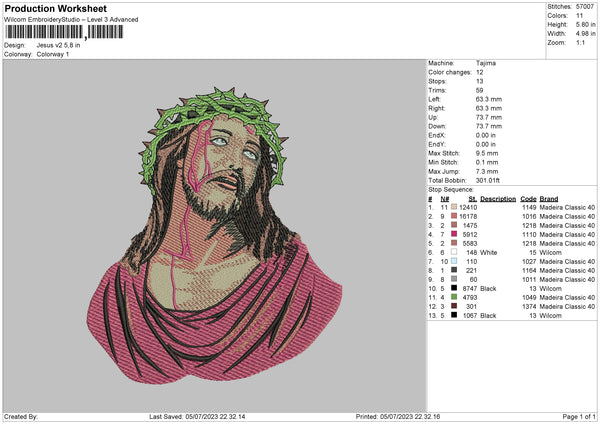Click the 'Min Stitch:' value 0.1 mm
This screenshot has height=424, width=600.
[x=487, y=162]
